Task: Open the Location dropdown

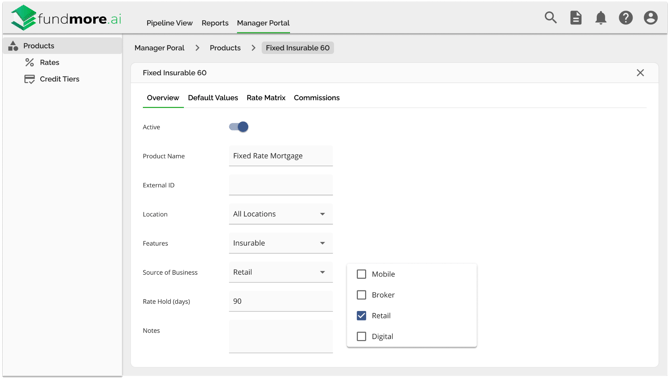Action: coord(281,214)
